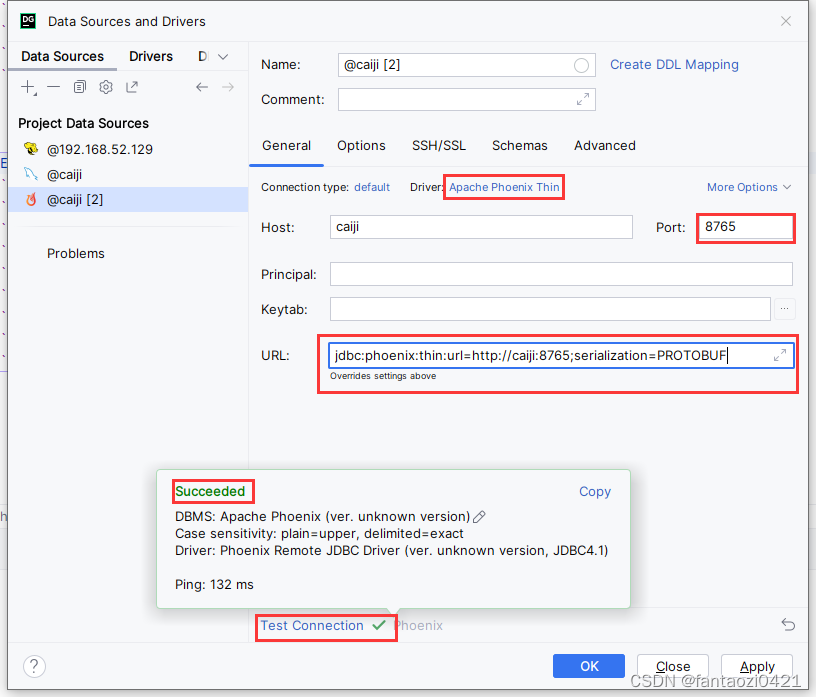Navigate forward with right arrow icon
The height and width of the screenshot is (697, 816).
coord(228,87)
